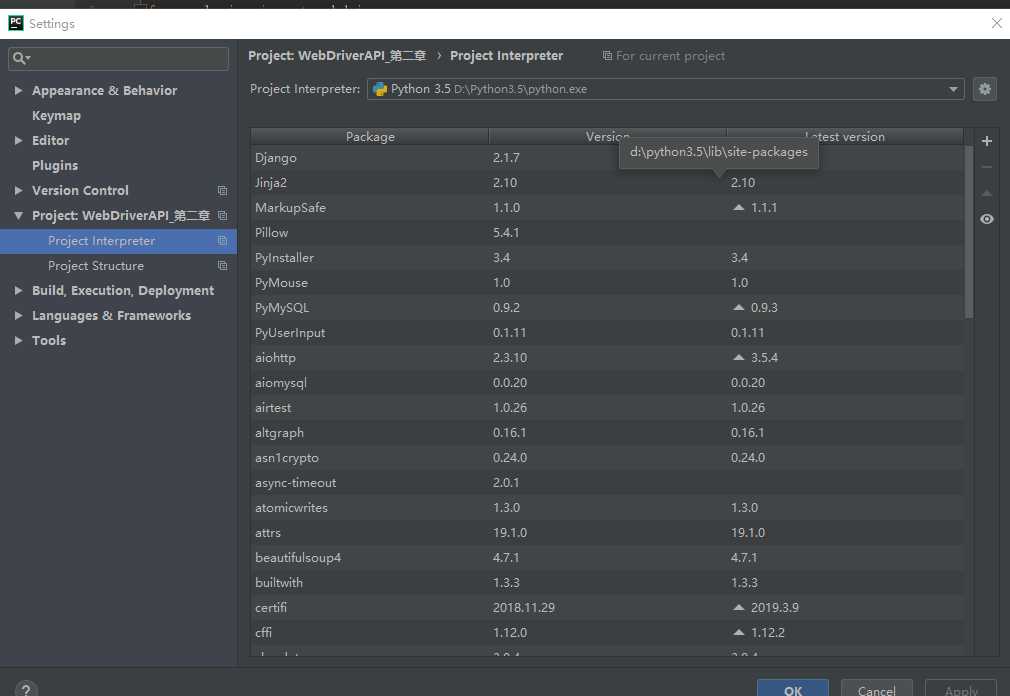Screen dimensions: 1010x696
Task: Expand Languages & Frameworks section
Action: [x=18, y=315]
